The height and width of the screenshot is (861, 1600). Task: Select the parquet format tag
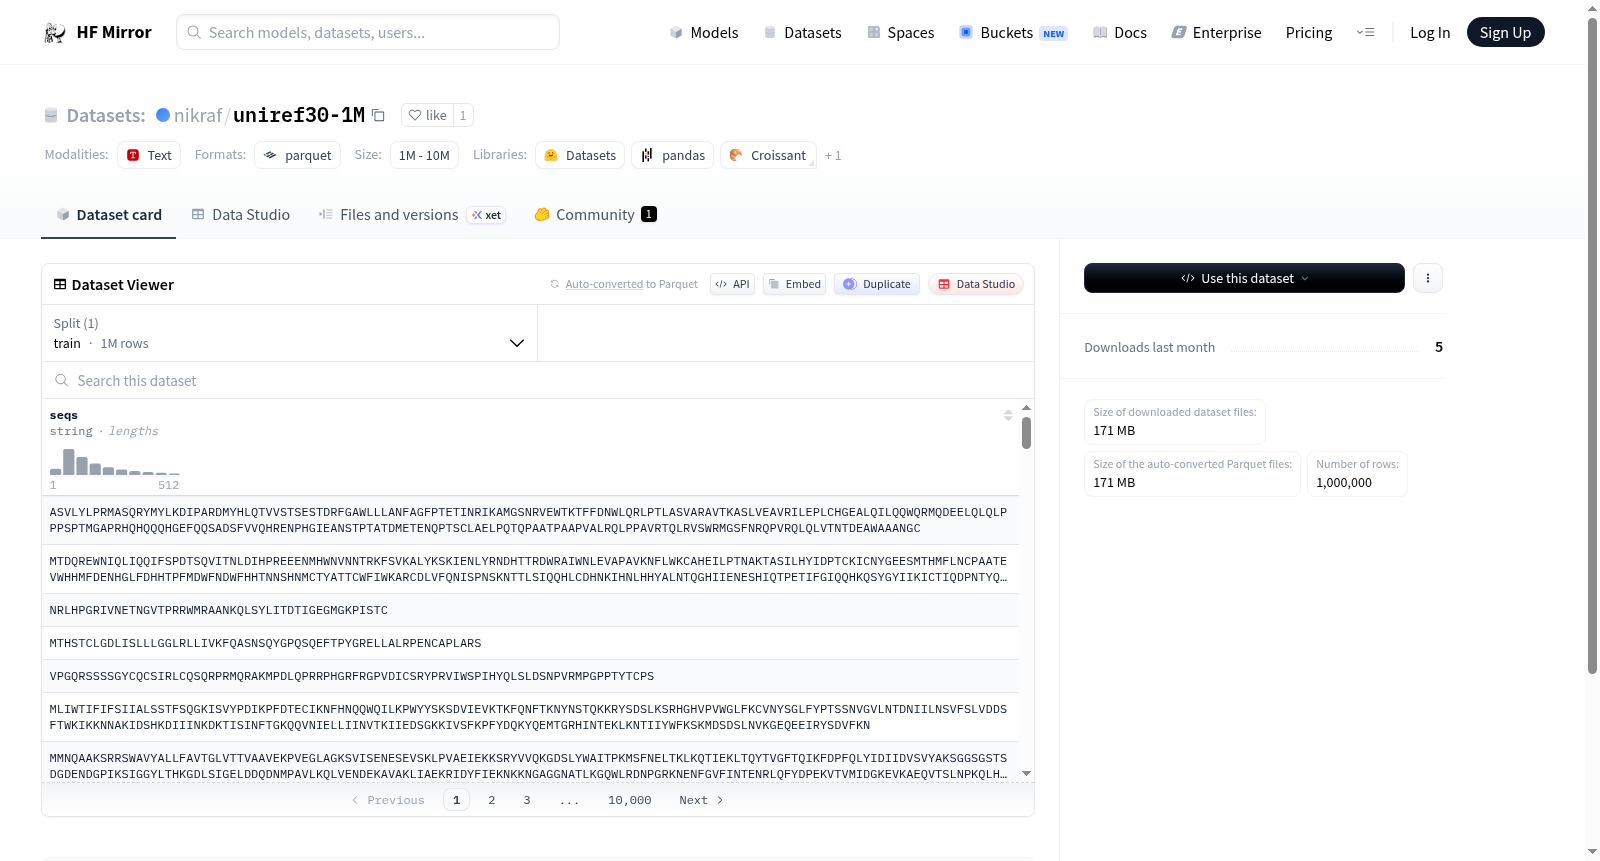[x=297, y=155]
